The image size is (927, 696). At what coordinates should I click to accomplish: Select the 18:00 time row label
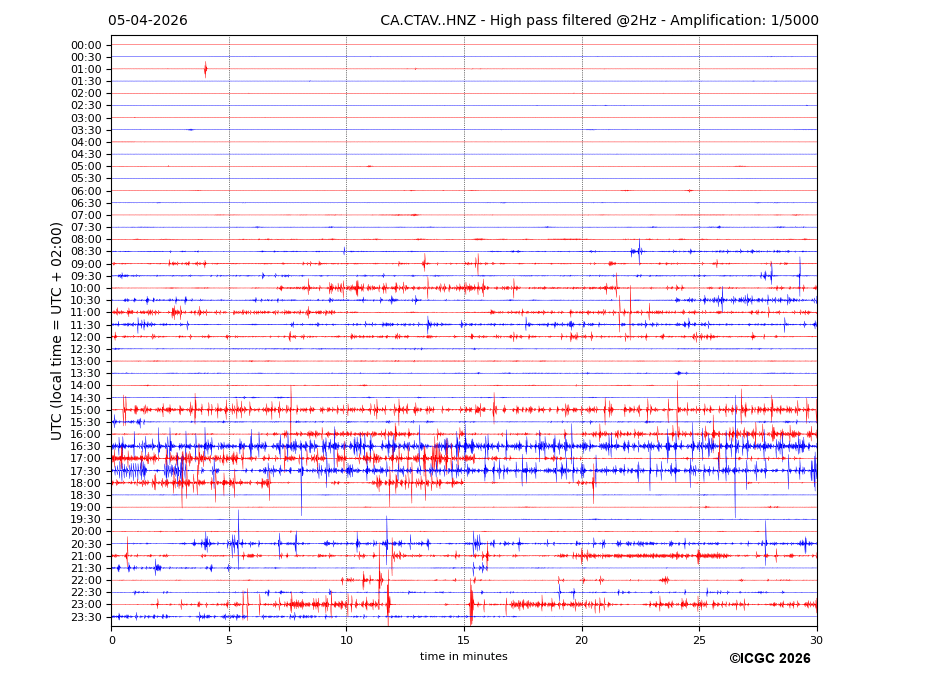point(86,483)
